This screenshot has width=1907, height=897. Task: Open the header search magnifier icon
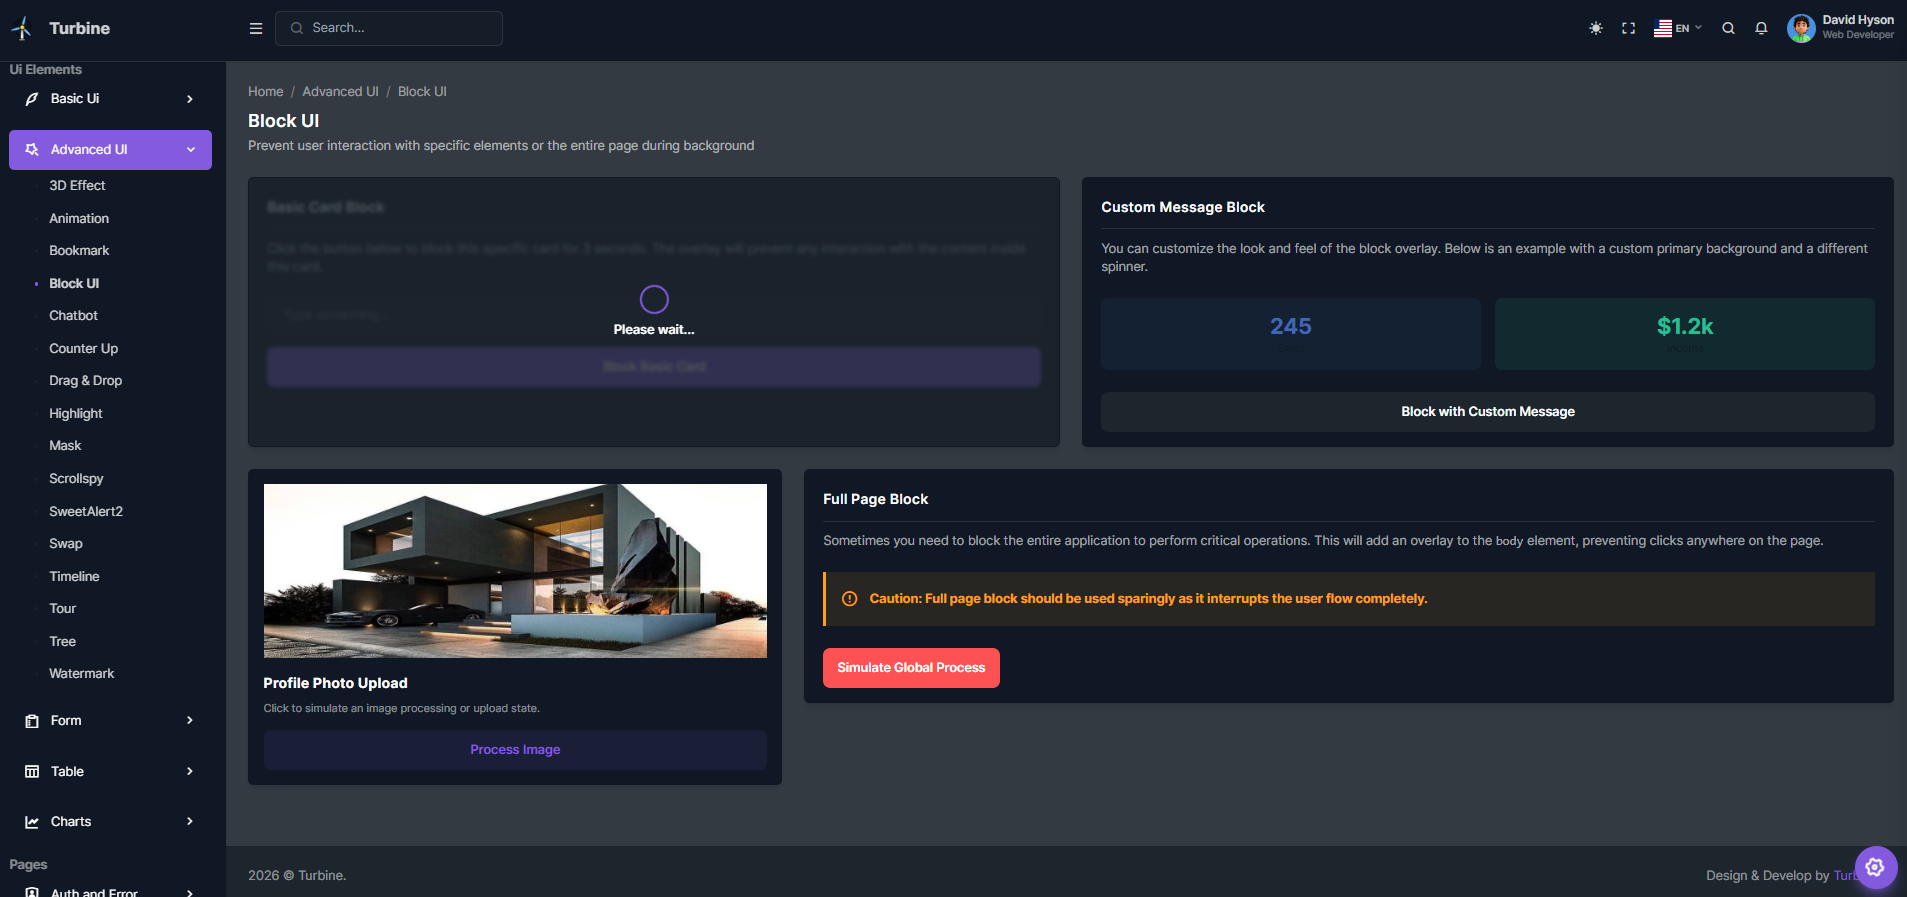(x=1728, y=28)
